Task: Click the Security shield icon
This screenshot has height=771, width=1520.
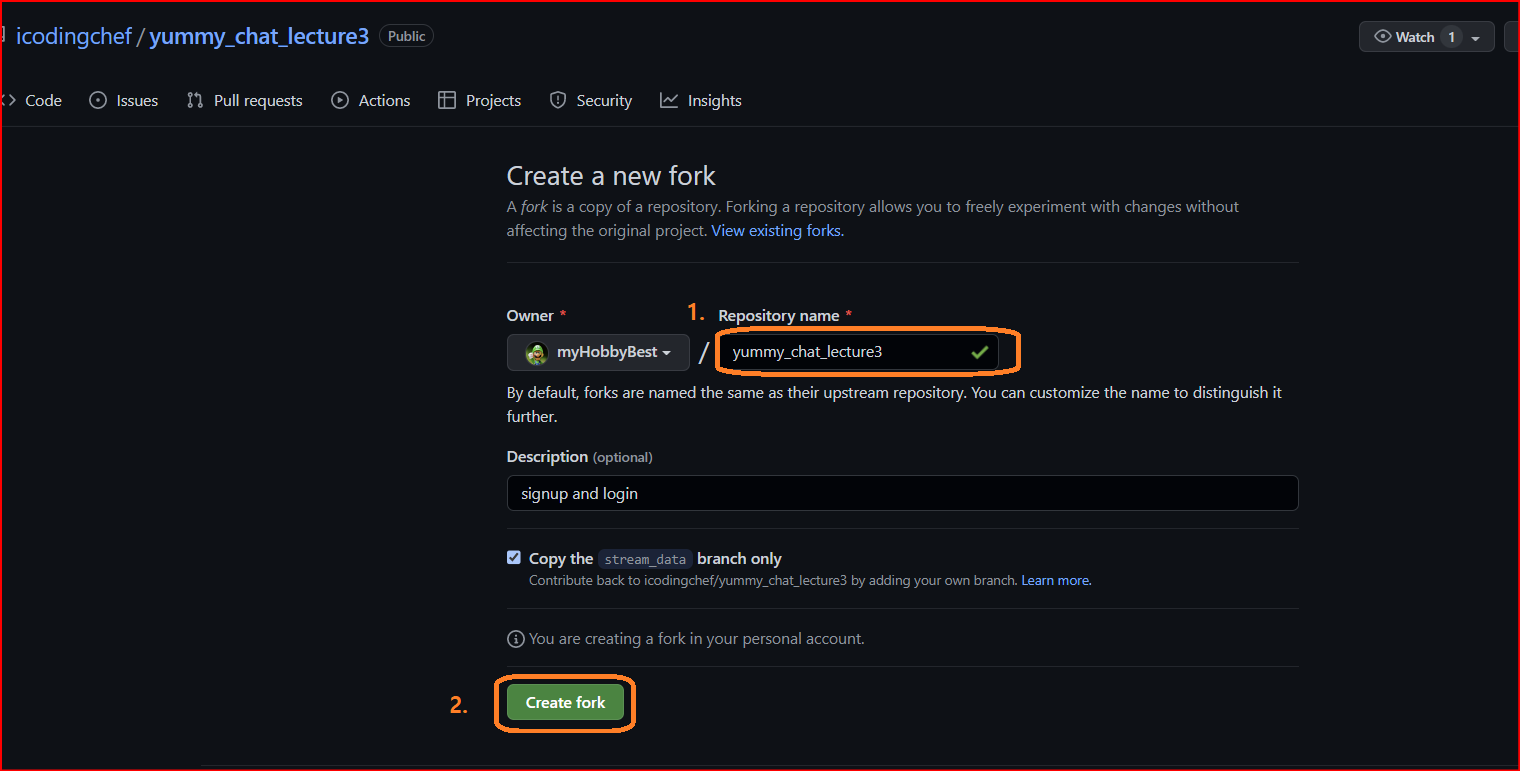Action: pos(558,100)
